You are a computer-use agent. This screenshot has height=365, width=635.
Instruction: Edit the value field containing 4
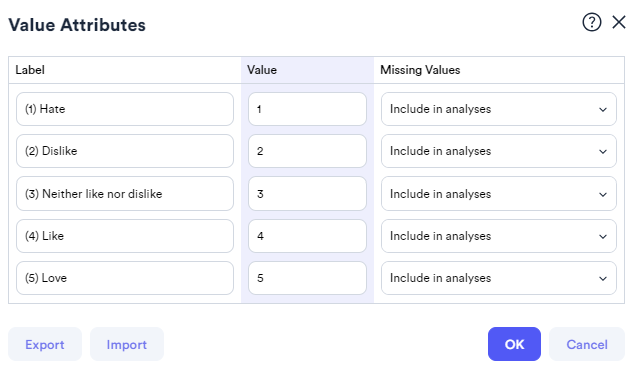[307, 236]
